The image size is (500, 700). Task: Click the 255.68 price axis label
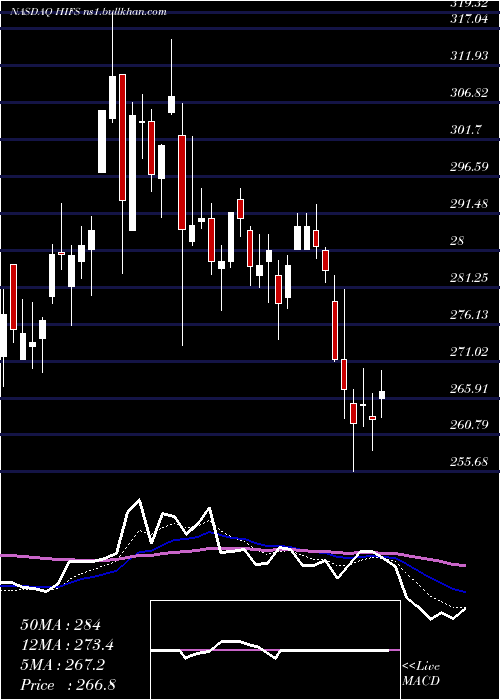tap(469, 462)
